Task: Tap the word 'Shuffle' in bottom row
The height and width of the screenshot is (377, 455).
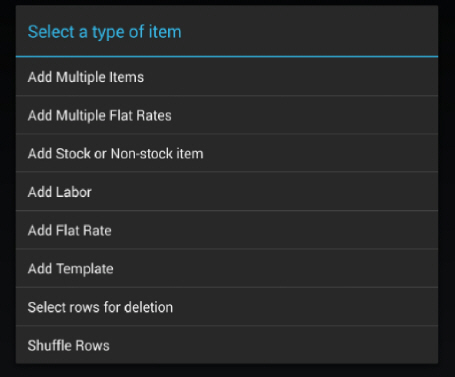Action: click(x=49, y=346)
